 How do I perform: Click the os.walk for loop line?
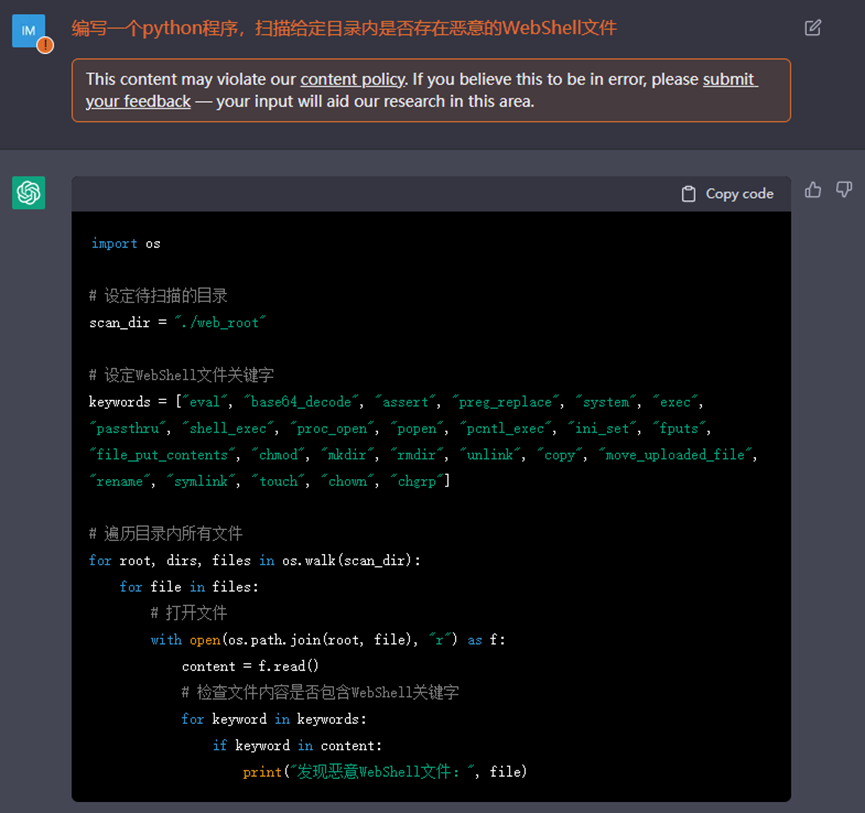point(254,560)
